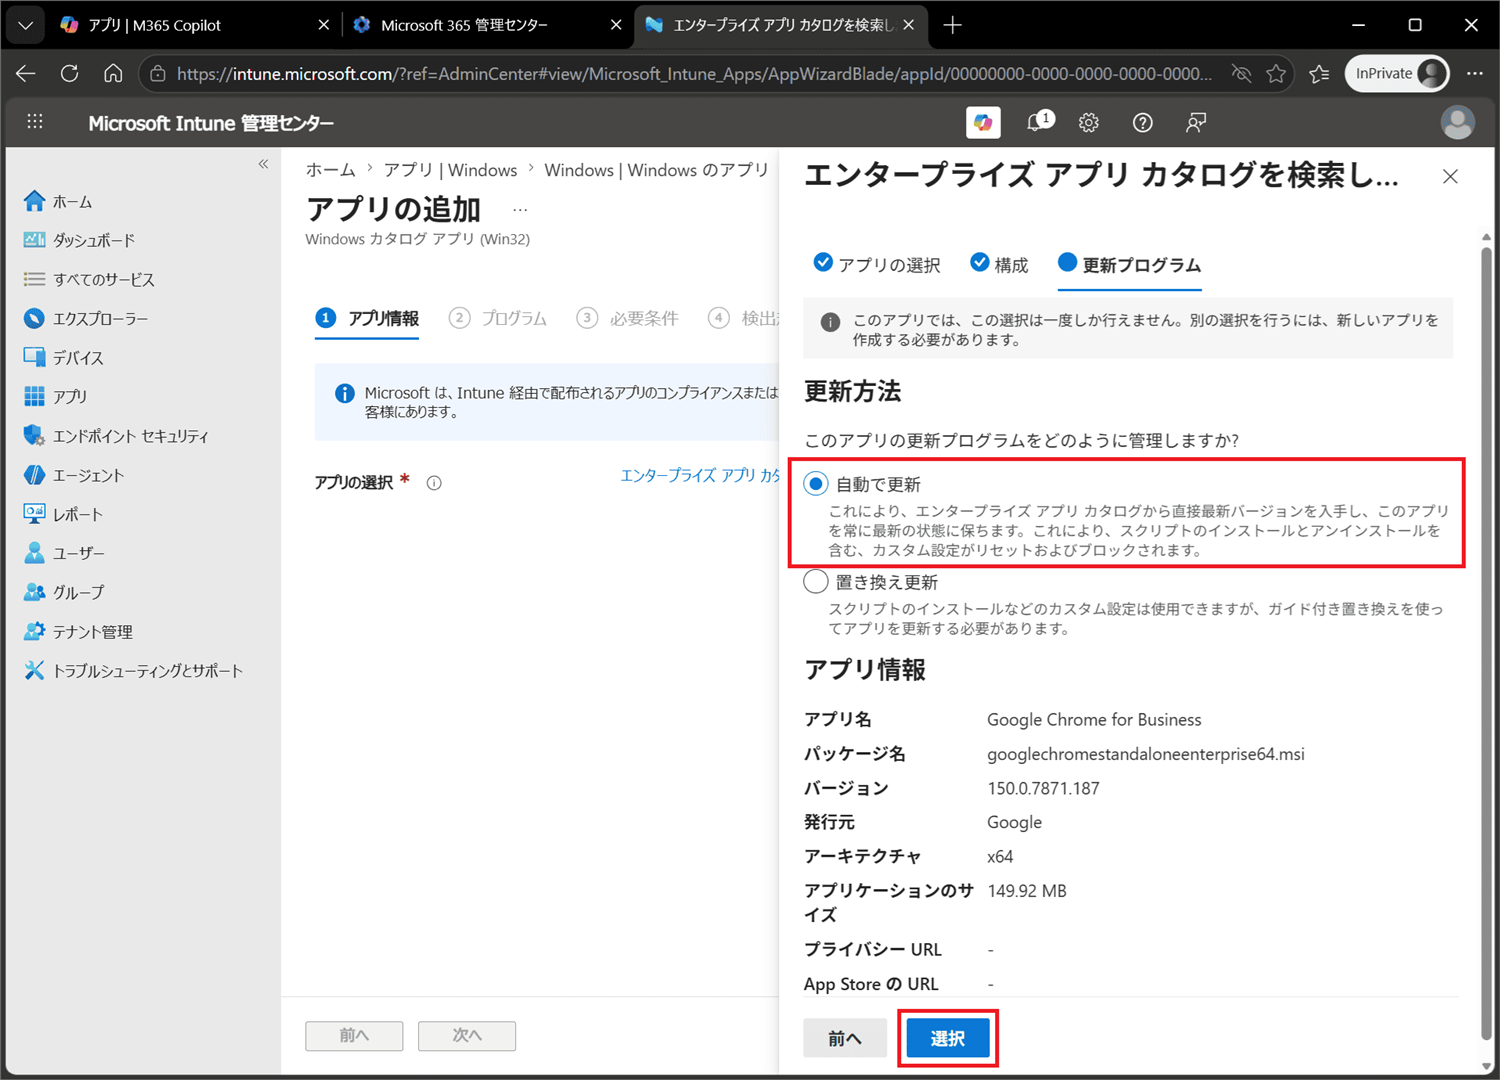Select the 自動で更新 radio button
Viewport: 1500px width, 1080px height.
pos(816,484)
